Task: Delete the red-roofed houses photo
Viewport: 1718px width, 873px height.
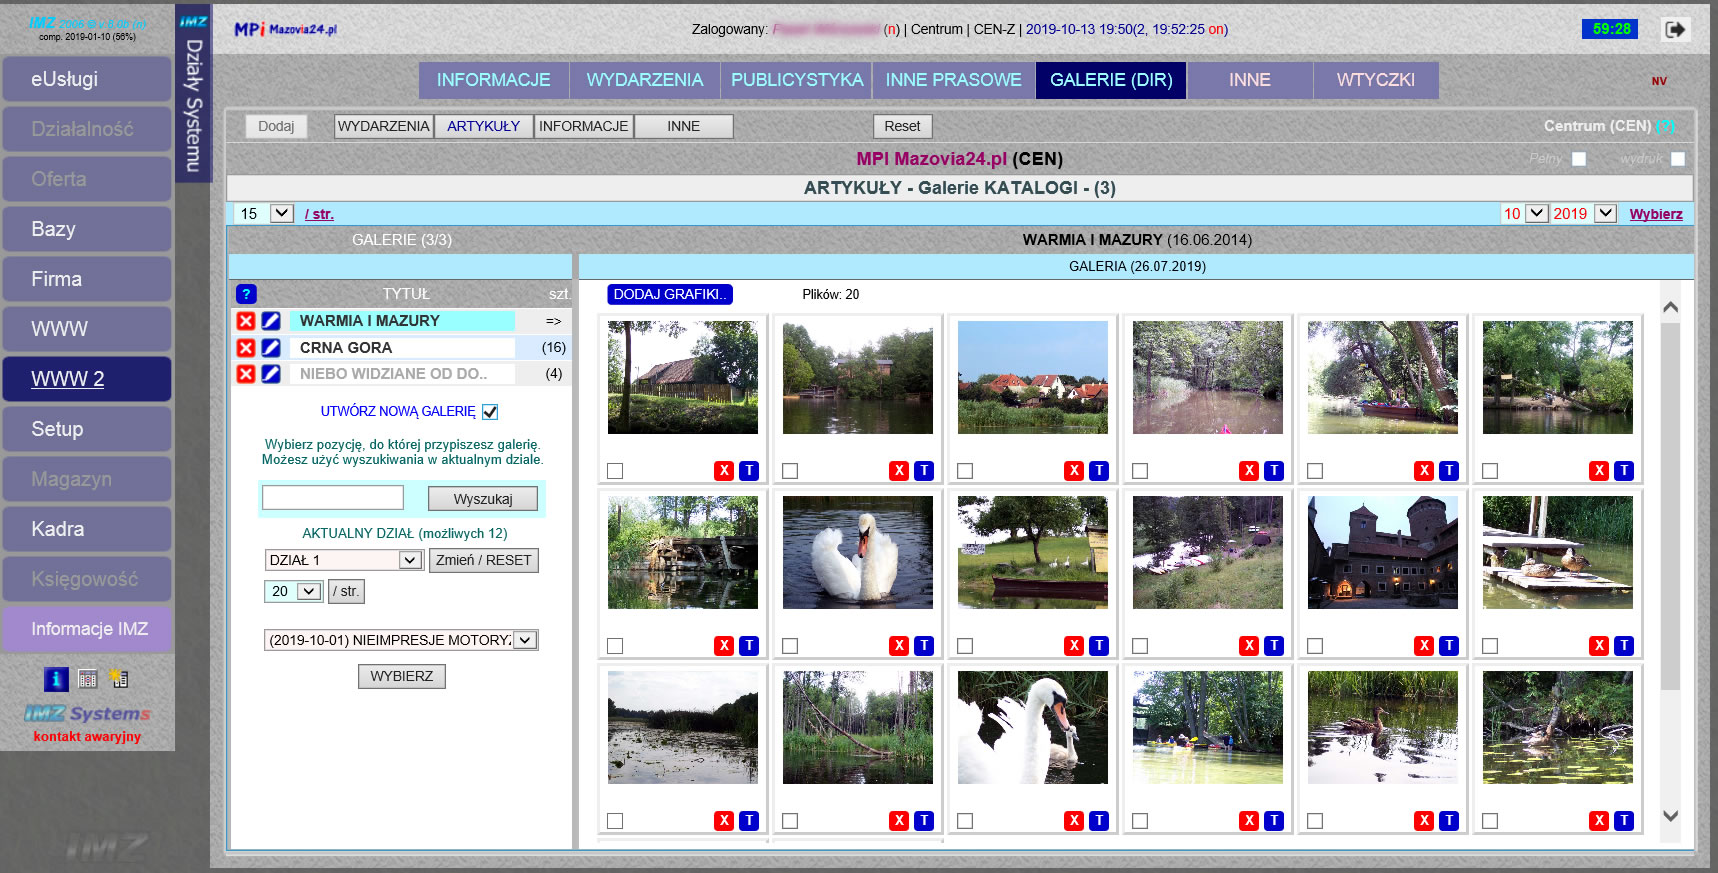Action: (x=1074, y=470)
